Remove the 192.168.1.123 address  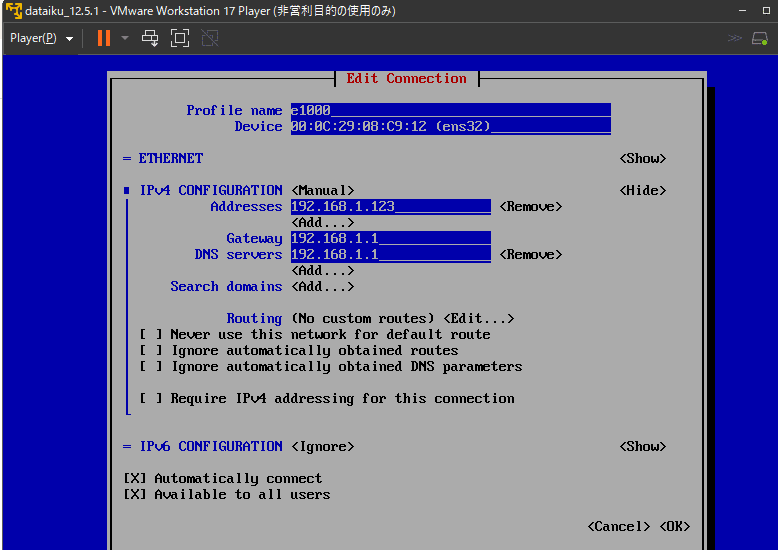(x=530, y=206)
